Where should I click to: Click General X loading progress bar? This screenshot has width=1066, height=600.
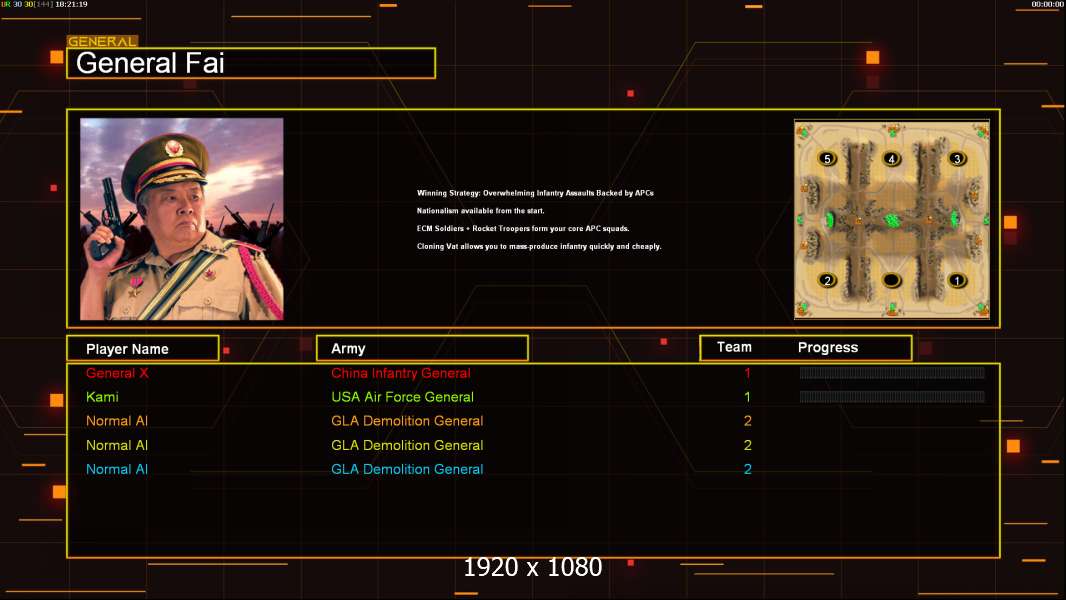coord(892,372)
